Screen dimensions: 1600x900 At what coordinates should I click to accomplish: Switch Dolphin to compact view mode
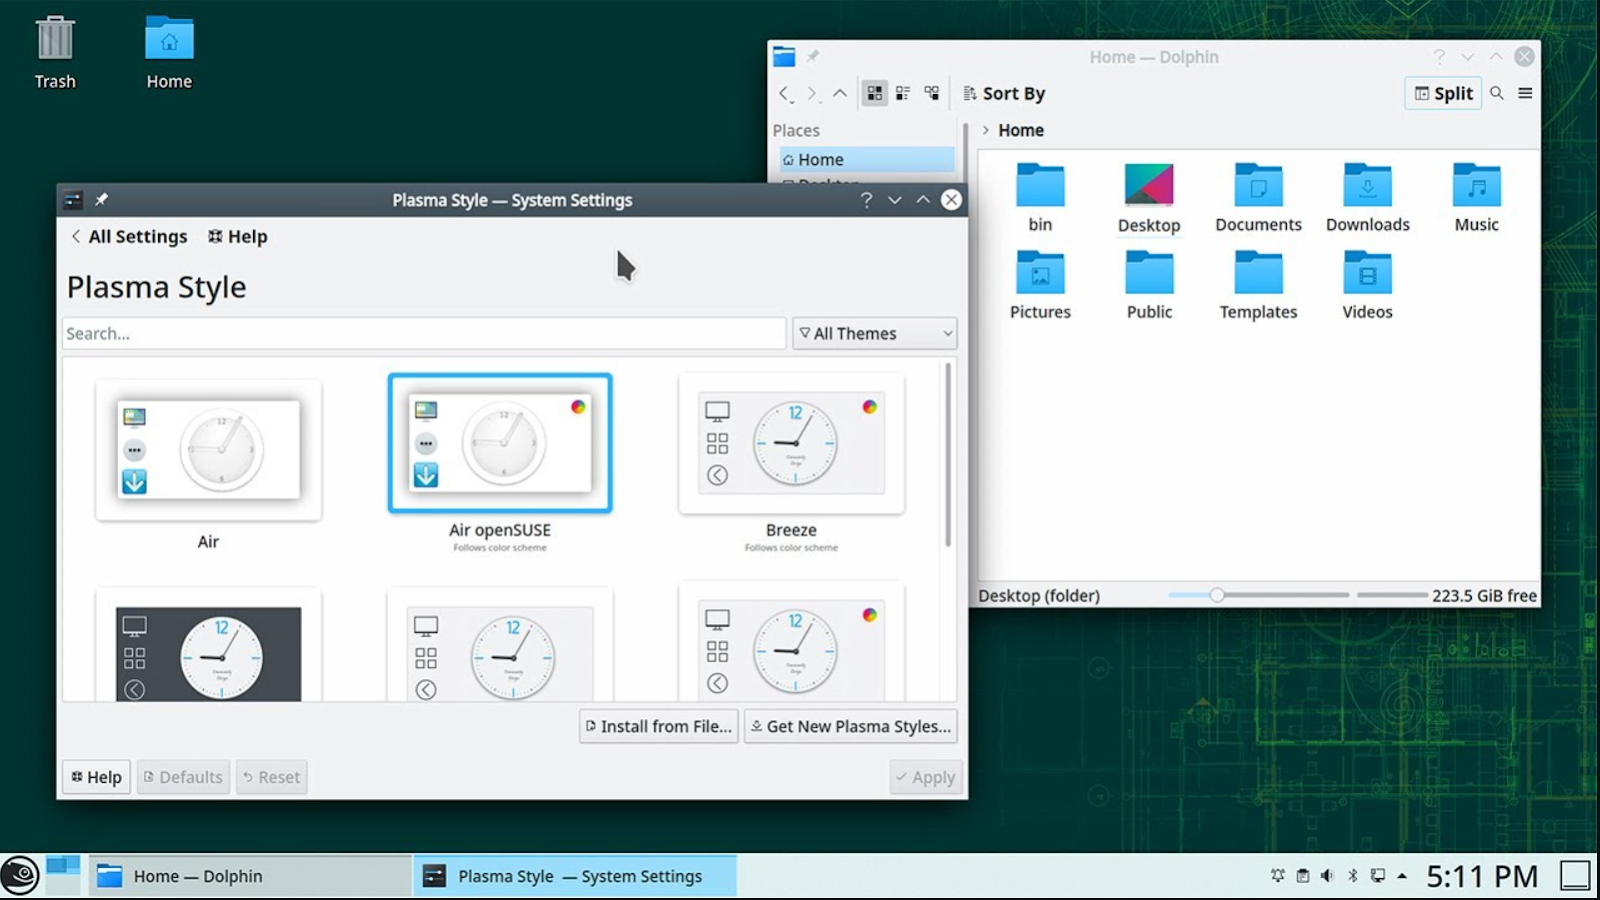click(903, 93)
